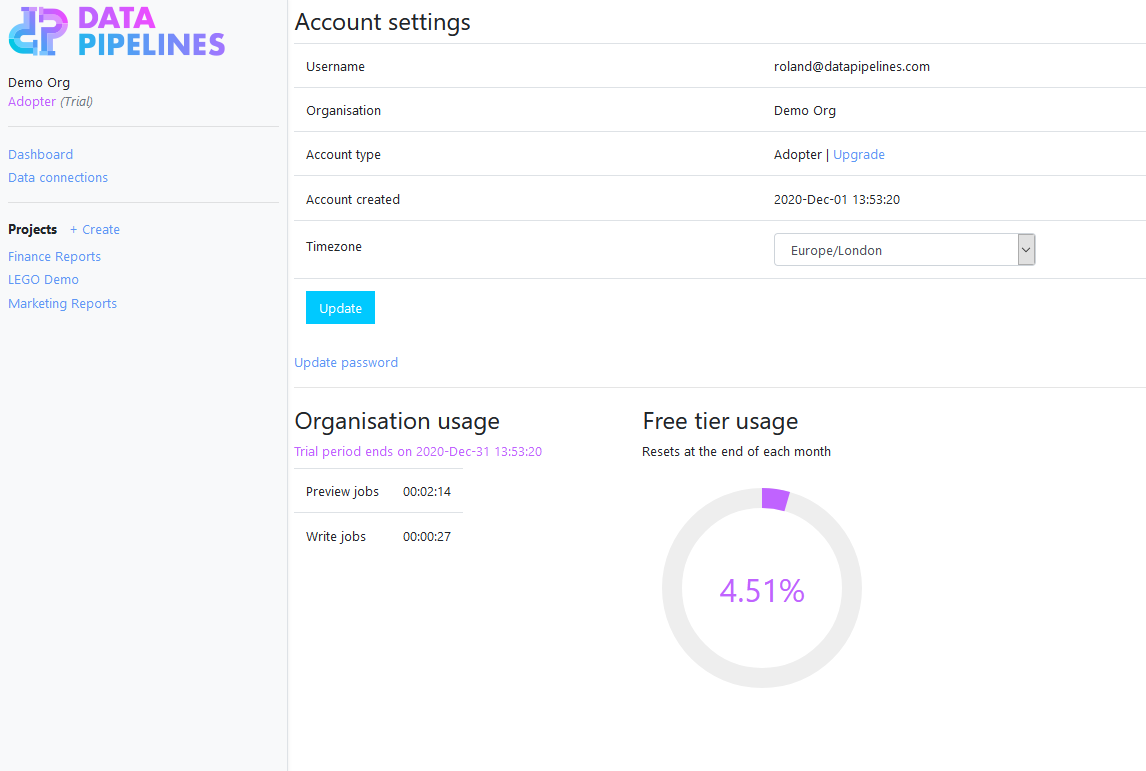Screen dimensions: 1146x771
Task: Click the Upgrade link next to Adopter
Action: coord(858,154)
